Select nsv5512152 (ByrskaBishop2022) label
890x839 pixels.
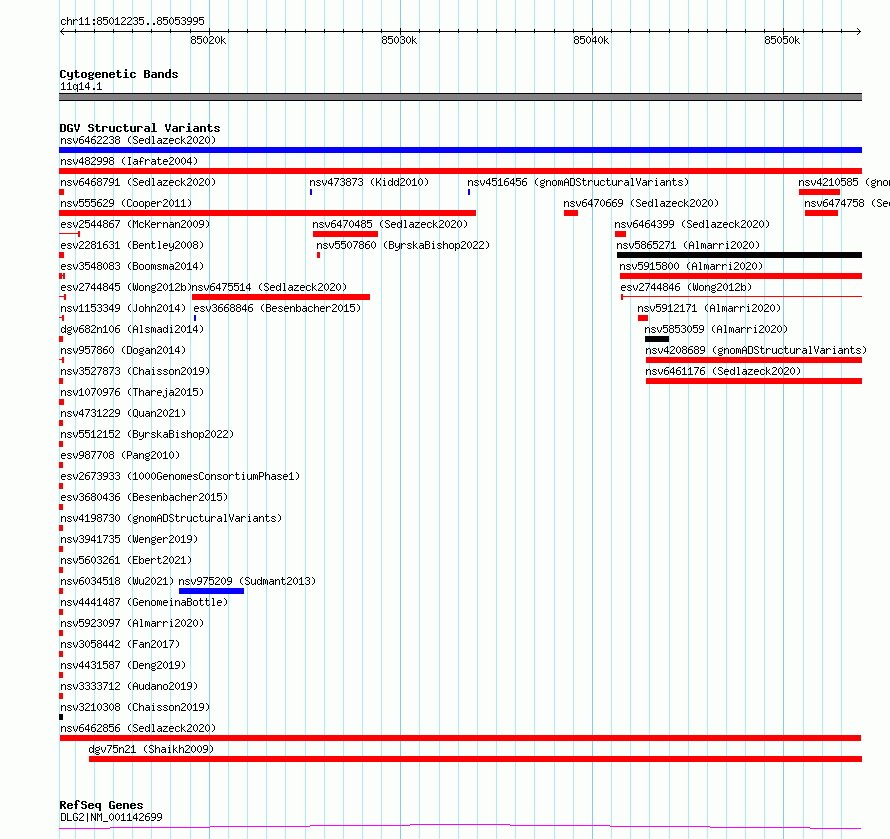147,434
